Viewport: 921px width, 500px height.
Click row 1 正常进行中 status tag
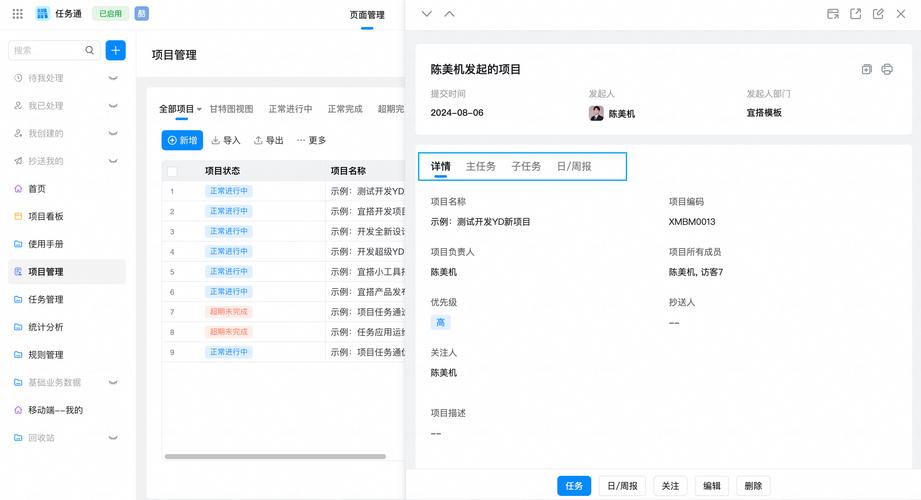click(228, 191)
